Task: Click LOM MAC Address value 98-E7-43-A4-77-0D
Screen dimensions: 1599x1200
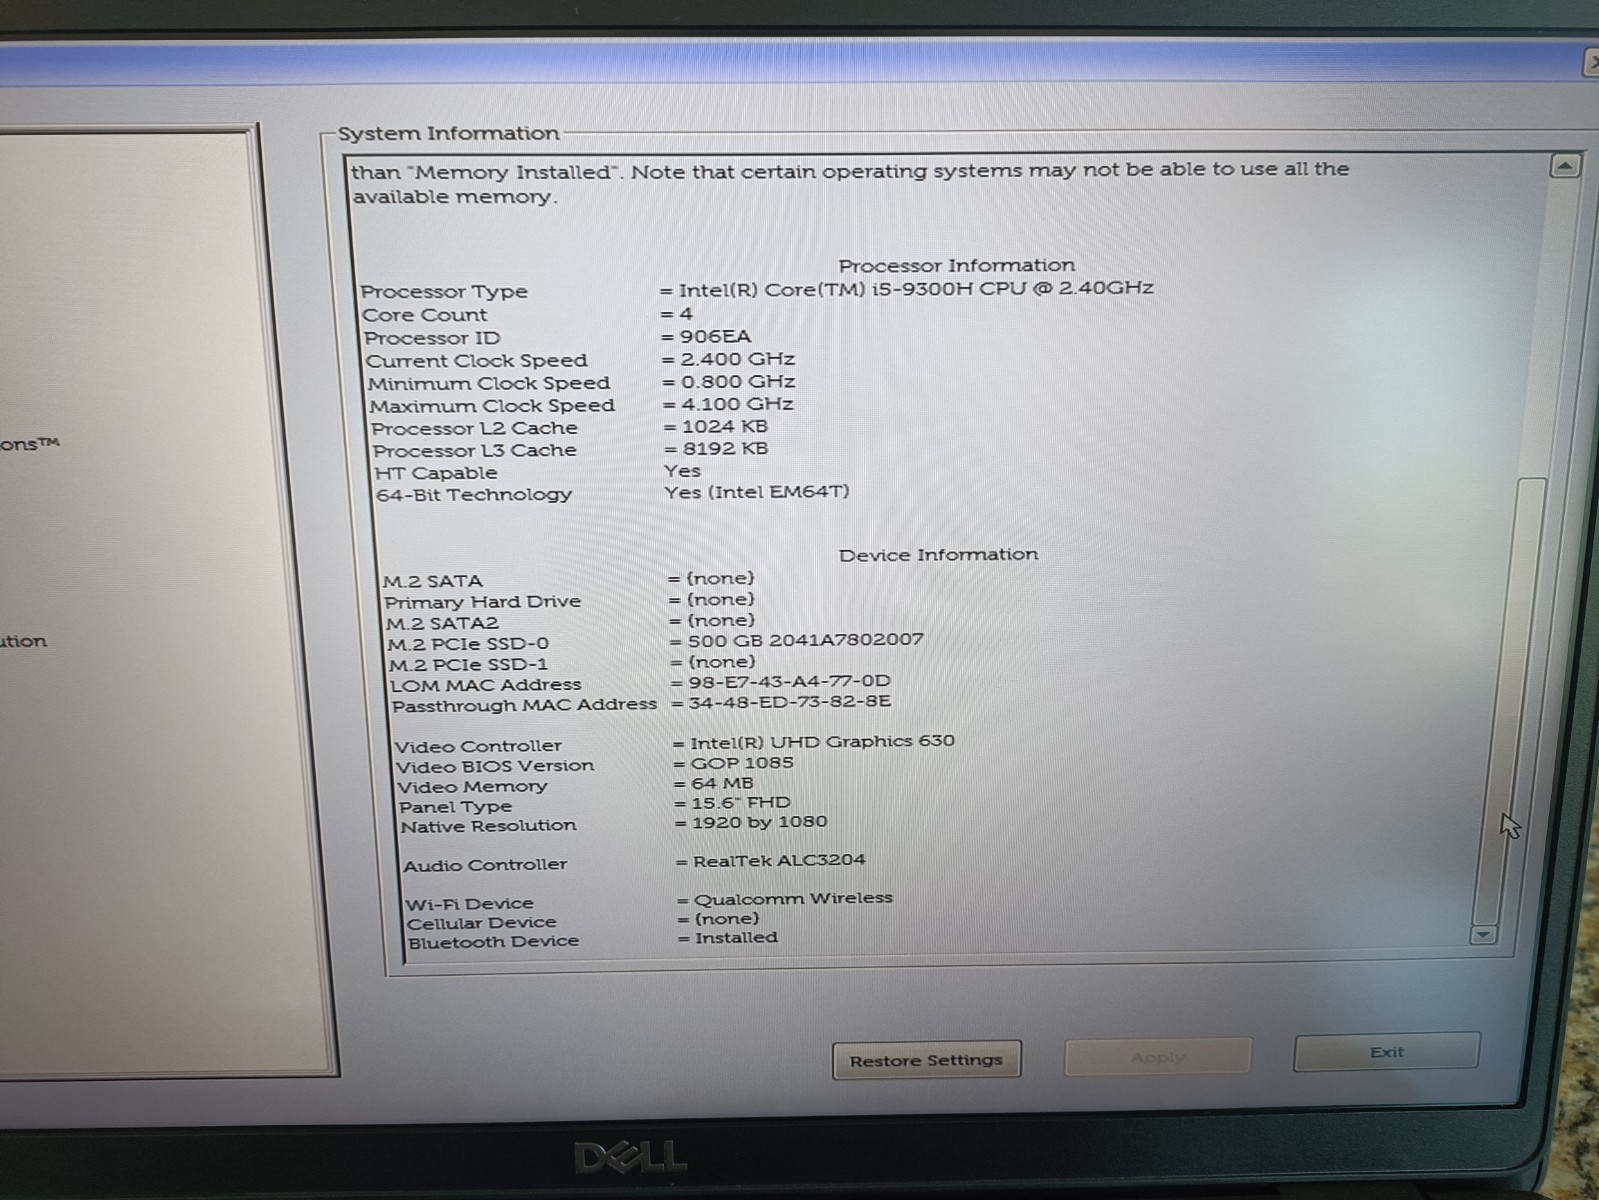Action: (789, 681)
